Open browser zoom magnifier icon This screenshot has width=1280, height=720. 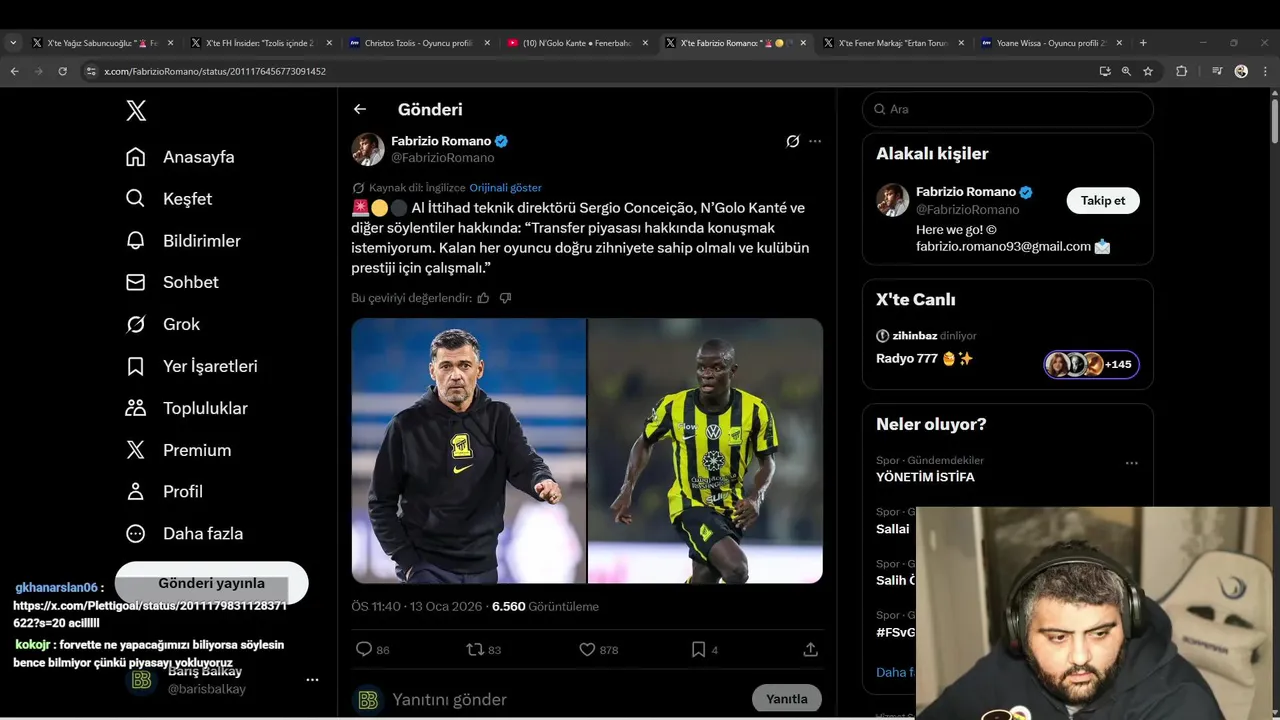1126,71
